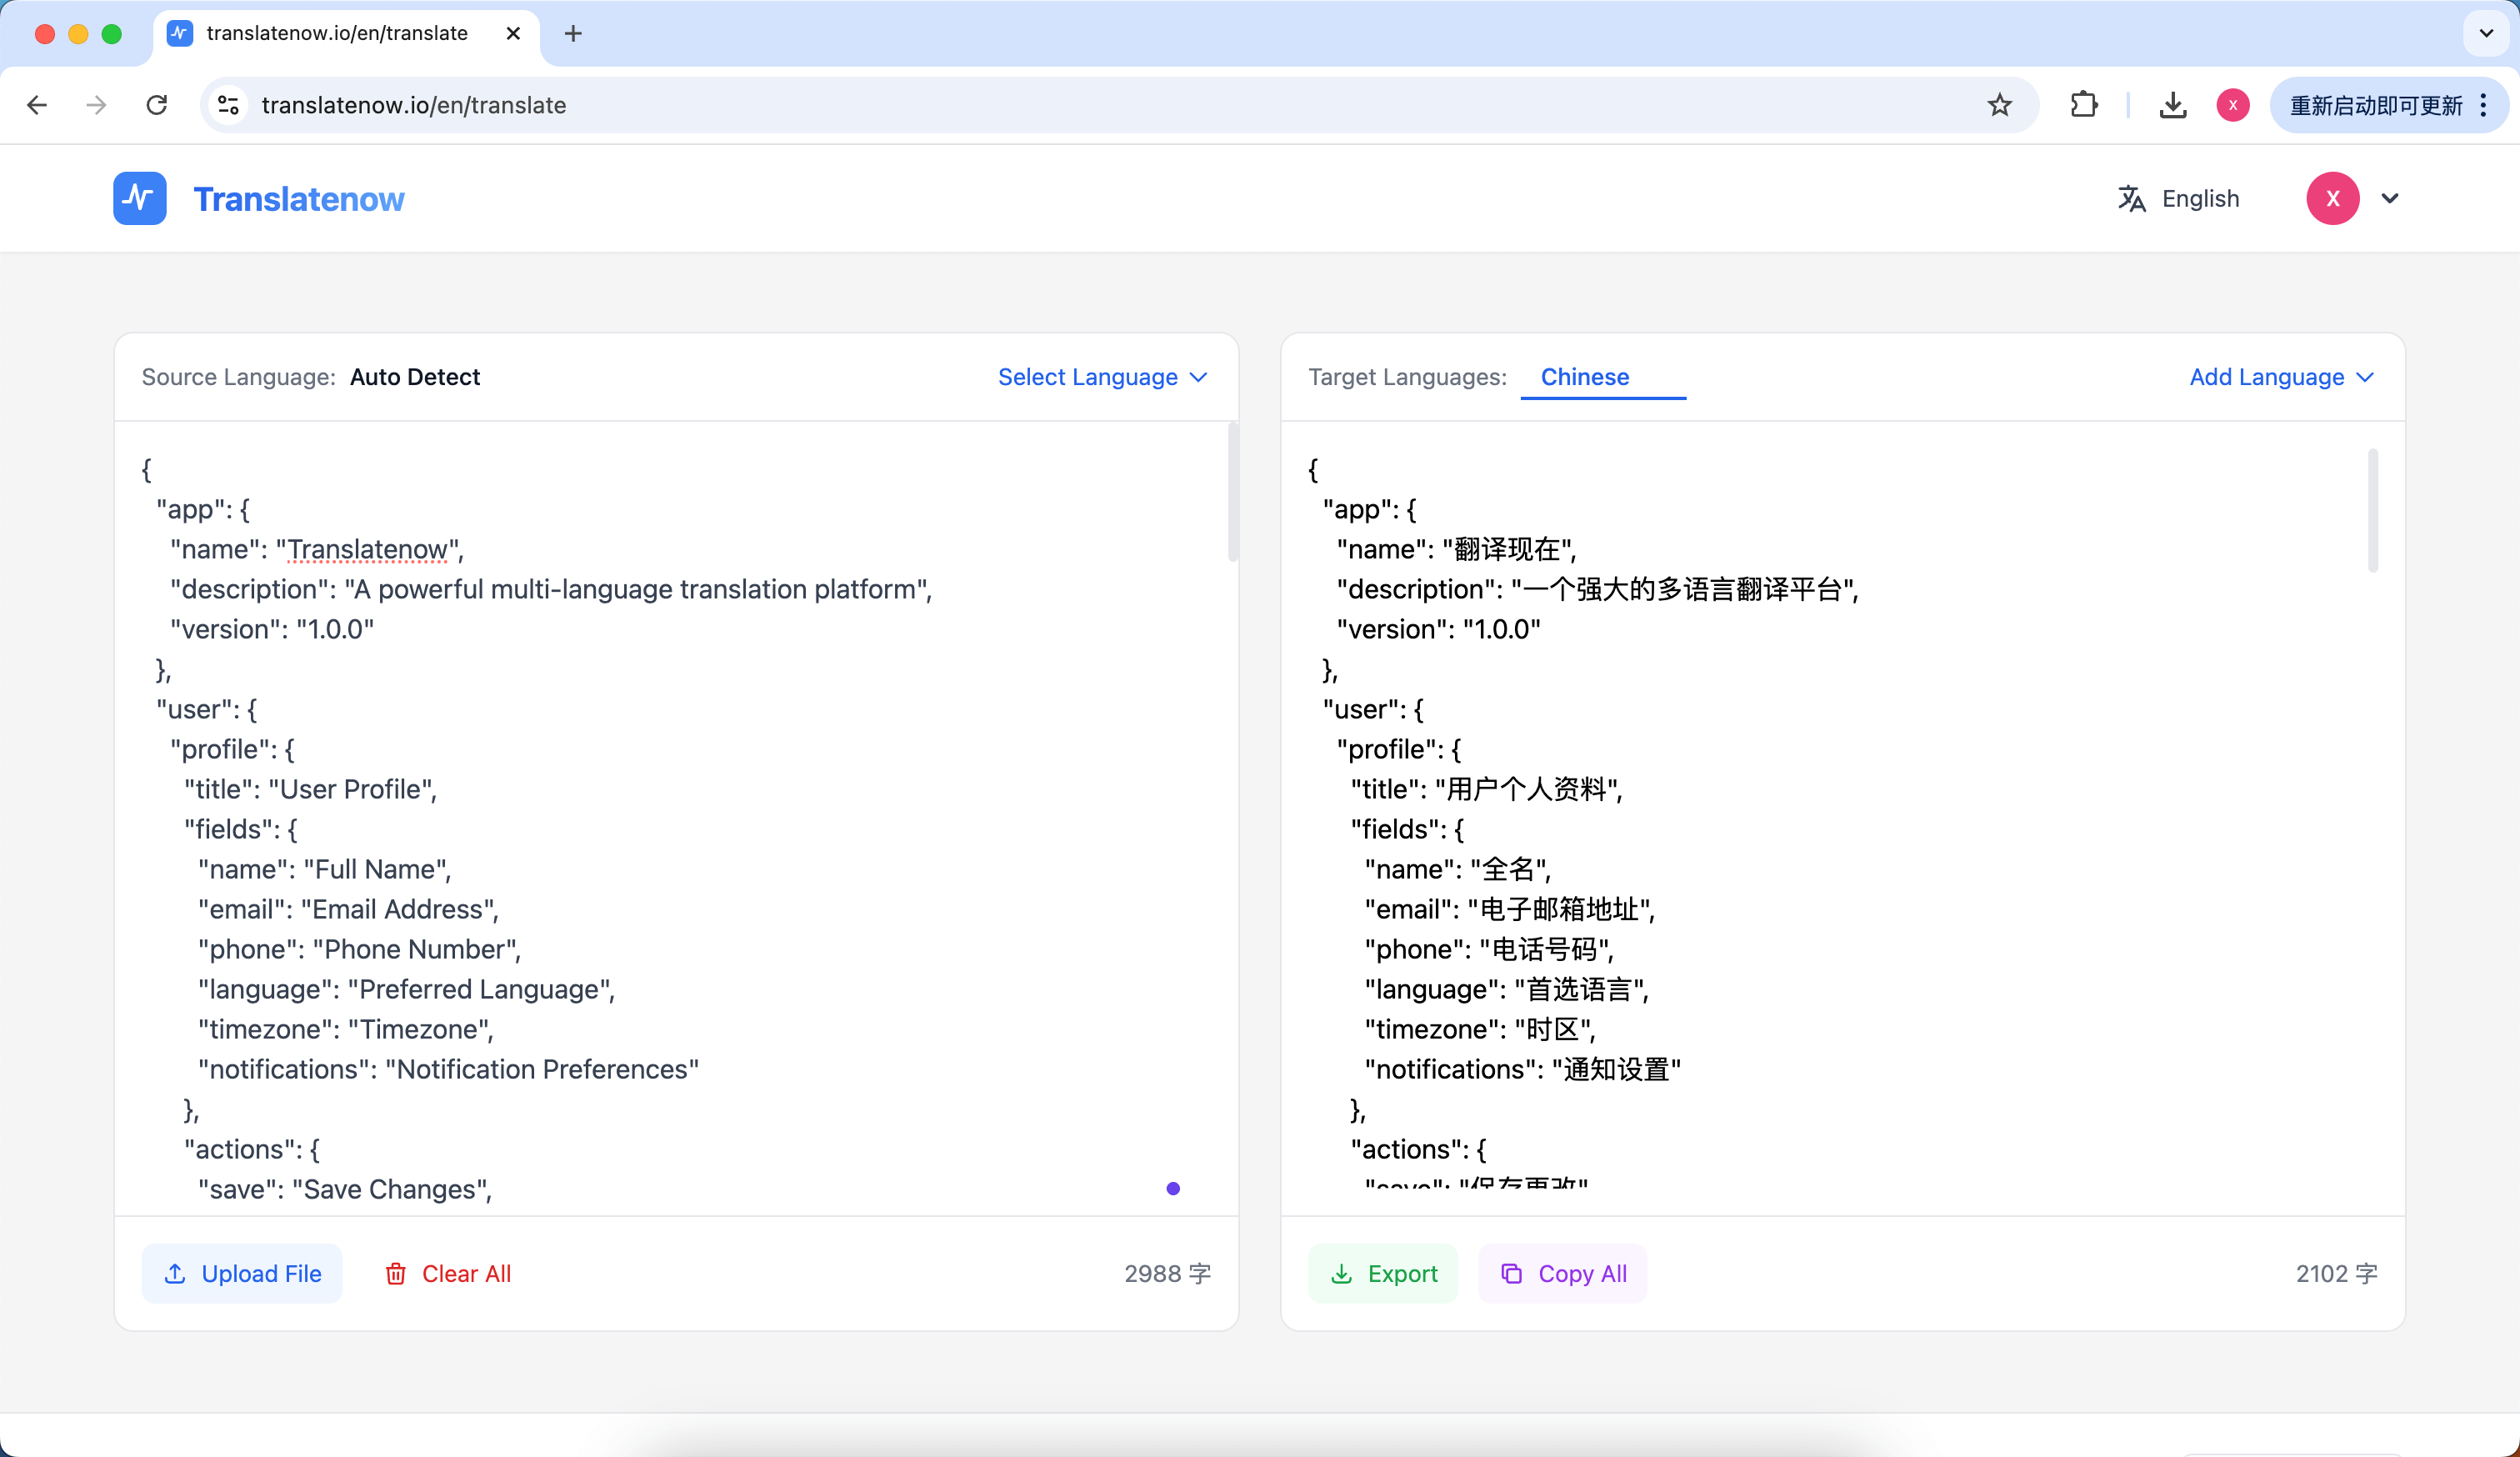Click the 2102 character count
The width and height of the screenshot is (2520, 1457).
(x=2336, y=1273)
